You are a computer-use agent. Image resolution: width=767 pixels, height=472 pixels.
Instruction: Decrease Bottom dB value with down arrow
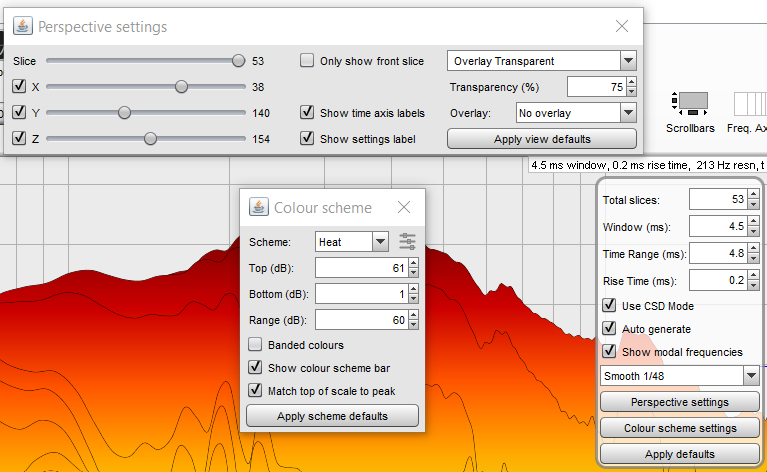414,298
